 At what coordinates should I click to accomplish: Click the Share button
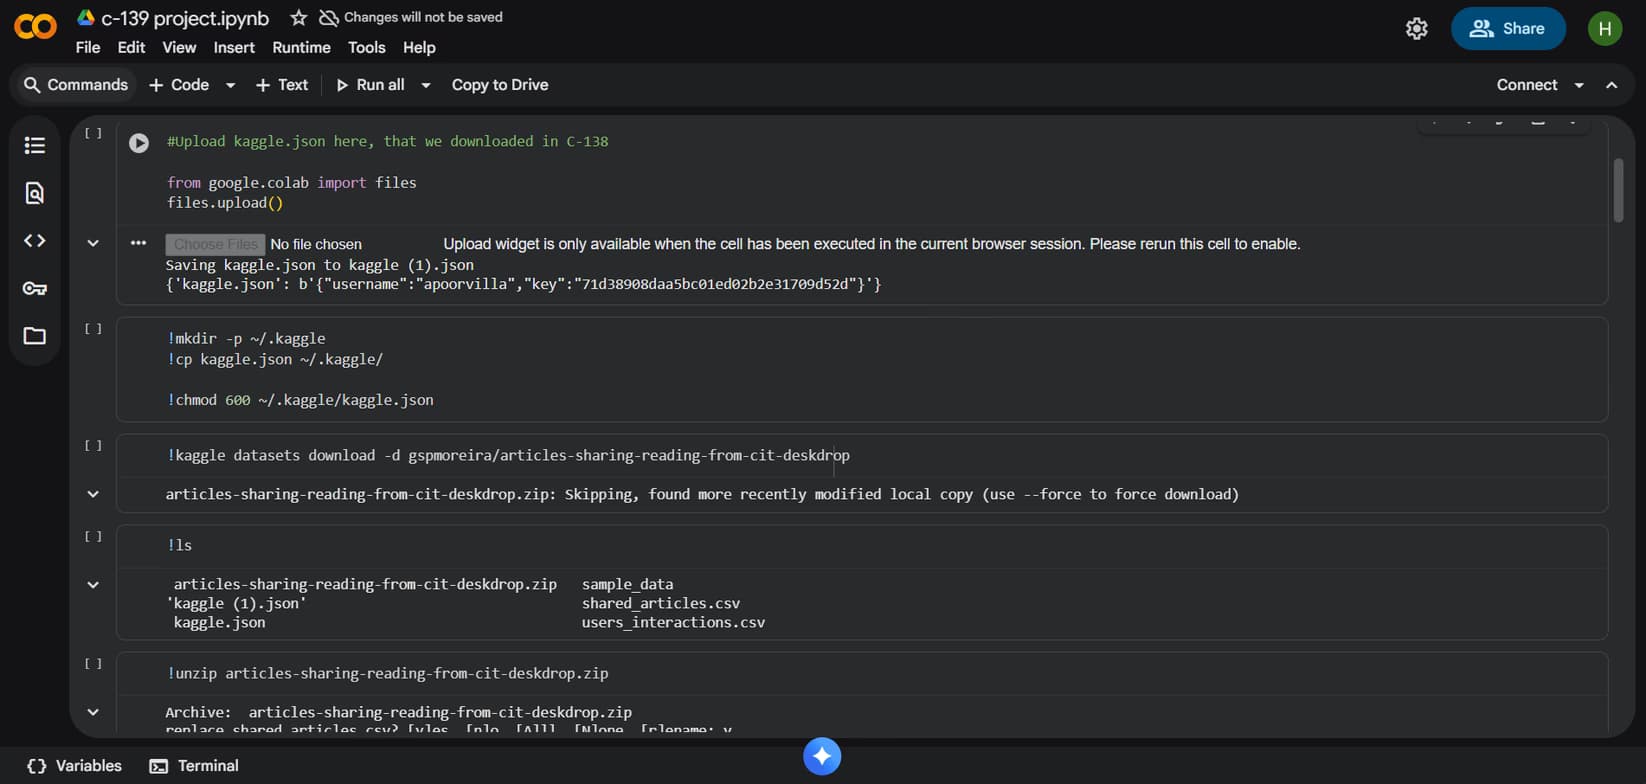(1507, 29)
